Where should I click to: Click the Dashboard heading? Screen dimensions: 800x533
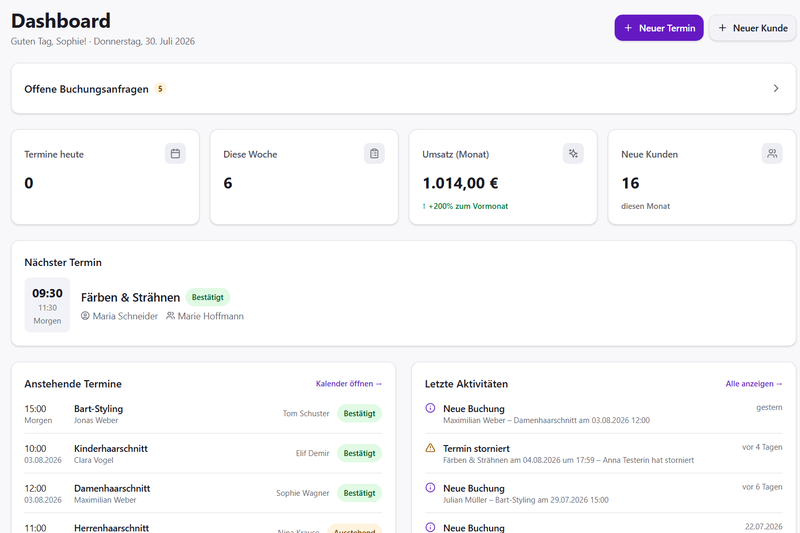click(x=61, y=21)
